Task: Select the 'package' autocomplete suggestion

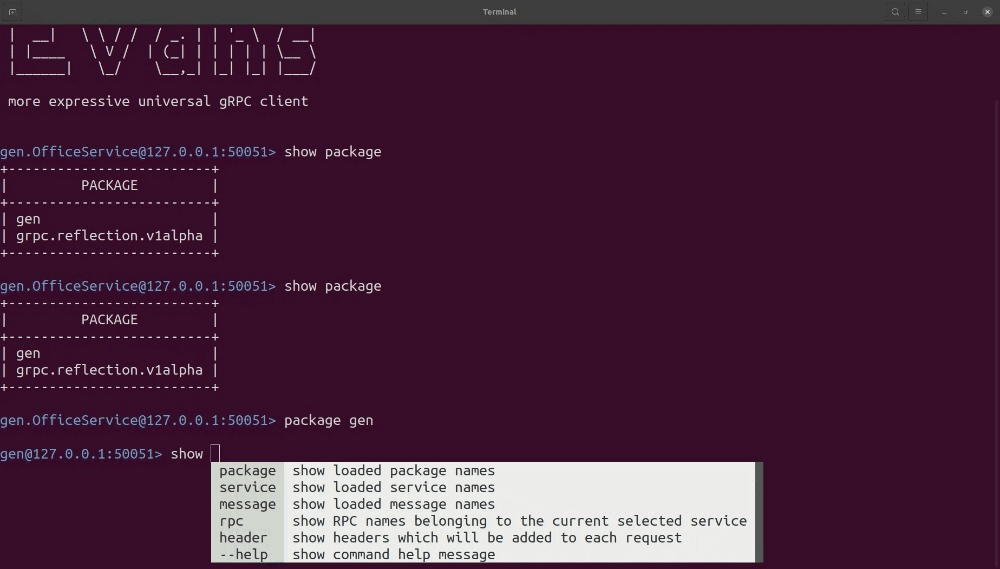Action: [247, 471]
